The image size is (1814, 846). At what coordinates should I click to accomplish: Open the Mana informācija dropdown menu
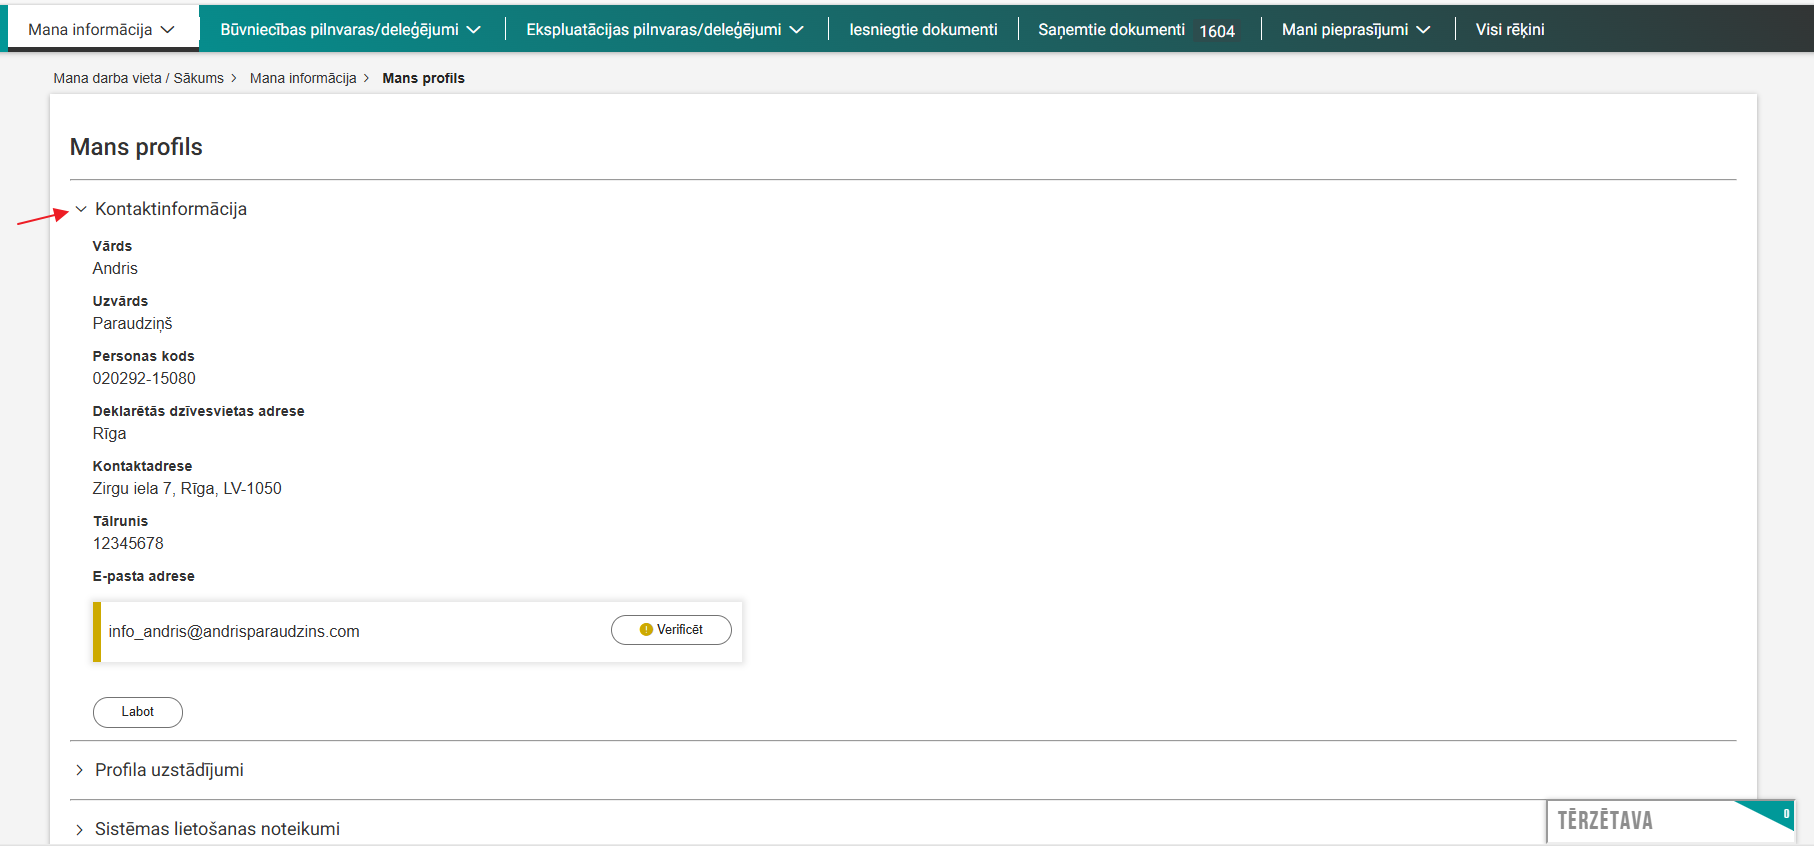pos(101,30)
